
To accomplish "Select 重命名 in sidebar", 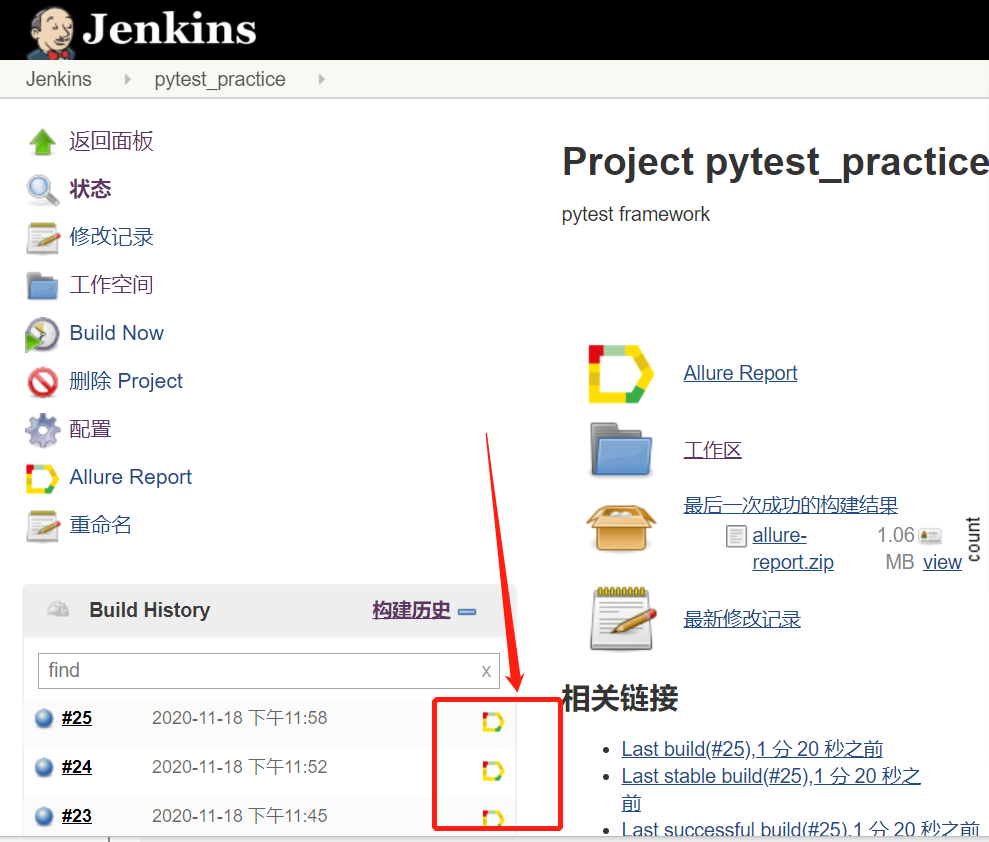I will click(100, 525).
